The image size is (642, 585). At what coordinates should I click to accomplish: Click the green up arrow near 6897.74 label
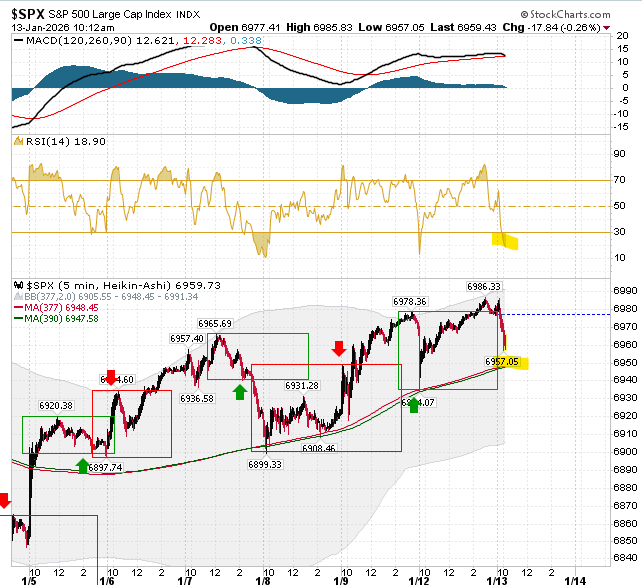83,466
